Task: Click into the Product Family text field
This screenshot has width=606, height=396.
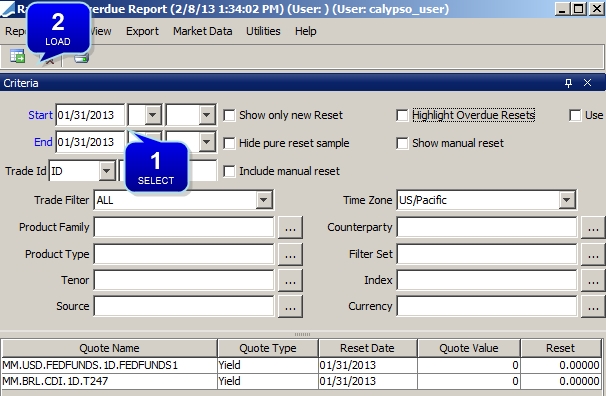Action: tap(184, 227)
